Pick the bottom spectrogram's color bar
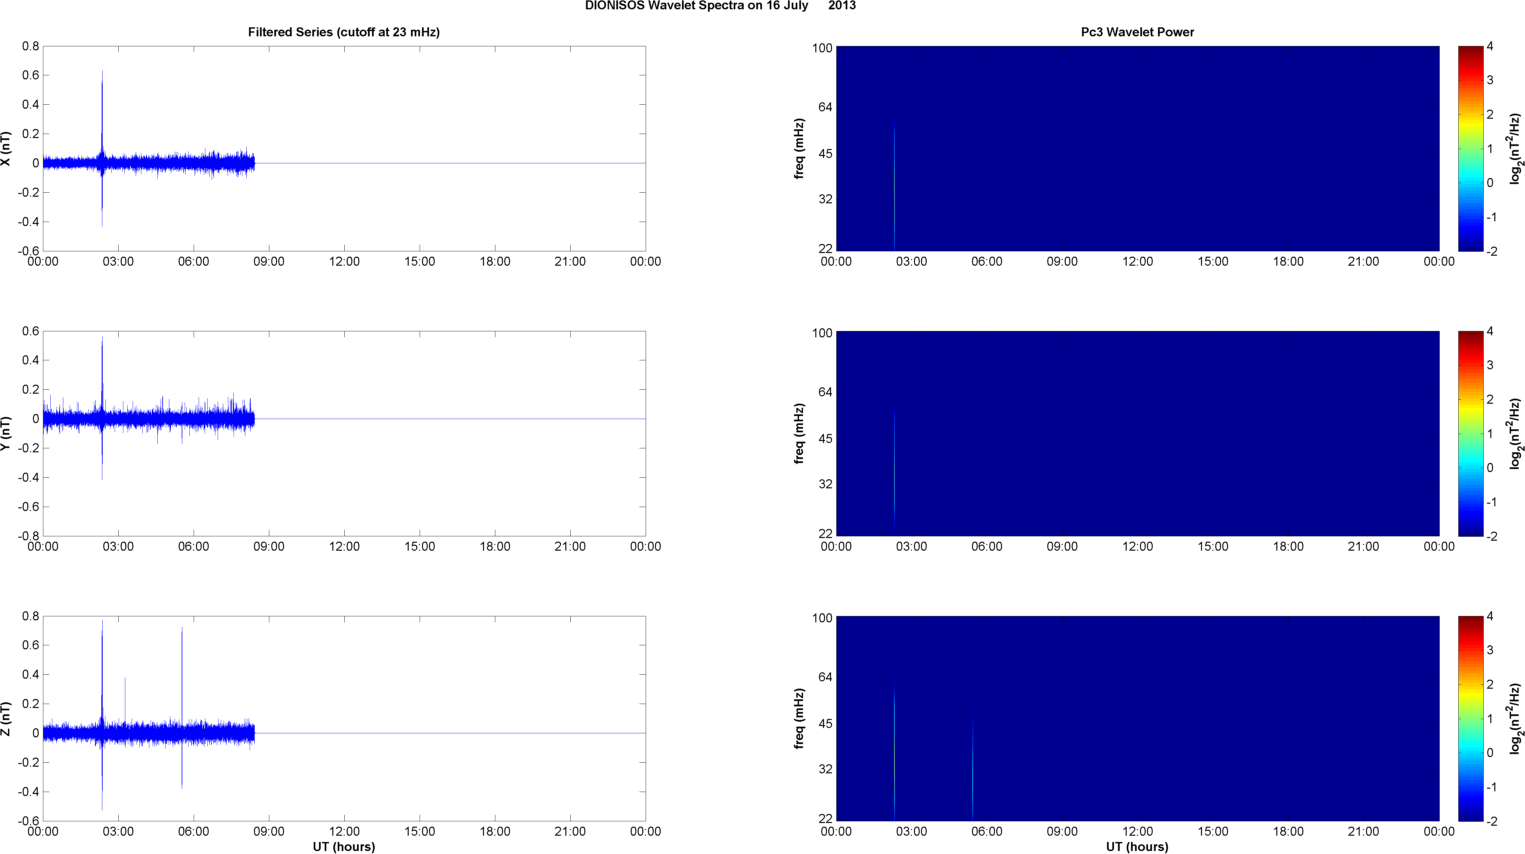Screen dimensions: 1525x854 pos(1470,718)
